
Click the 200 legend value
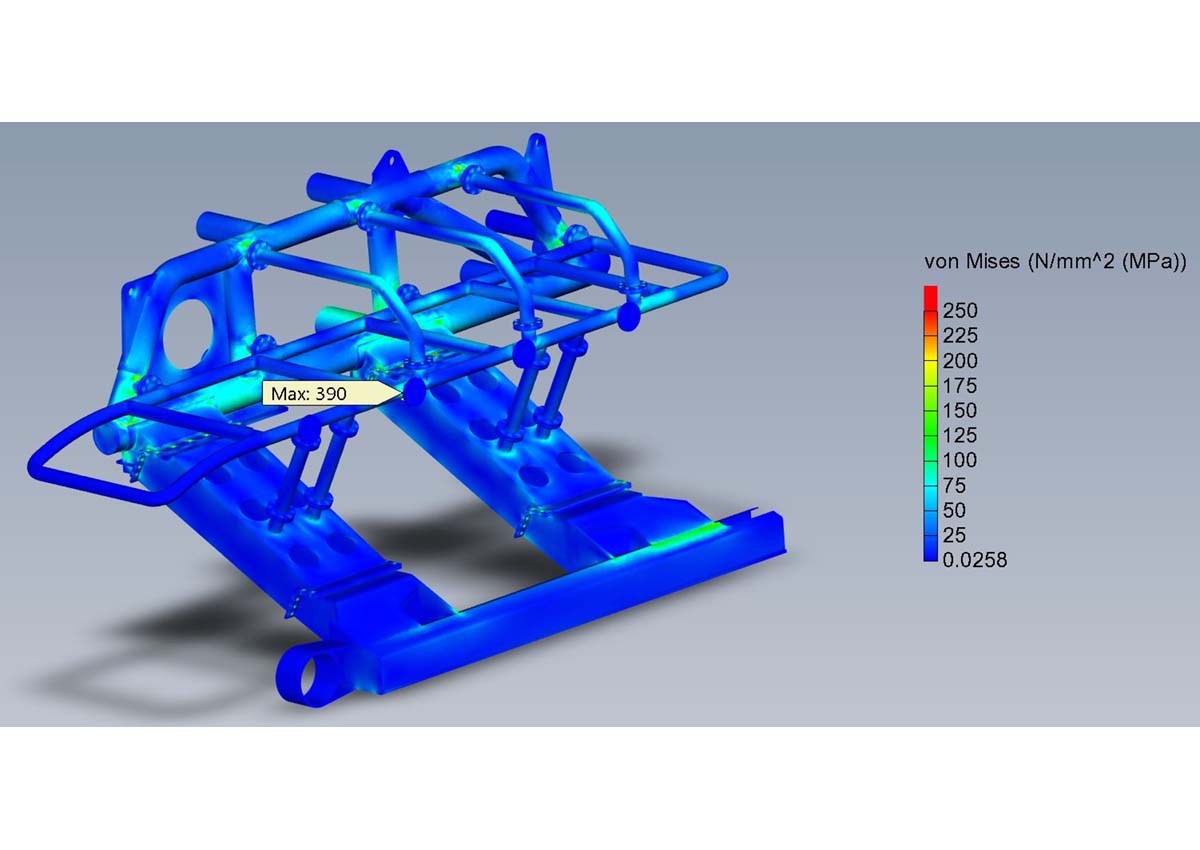(960, 361)
